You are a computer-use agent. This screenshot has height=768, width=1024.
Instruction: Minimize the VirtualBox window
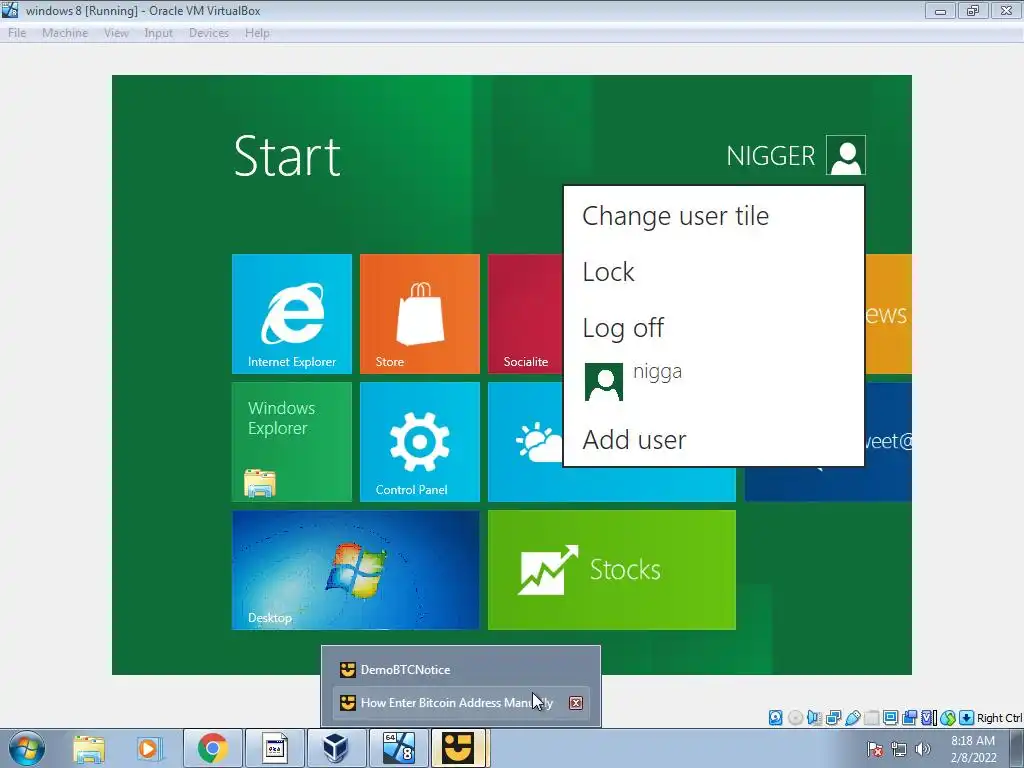point(940,11)
